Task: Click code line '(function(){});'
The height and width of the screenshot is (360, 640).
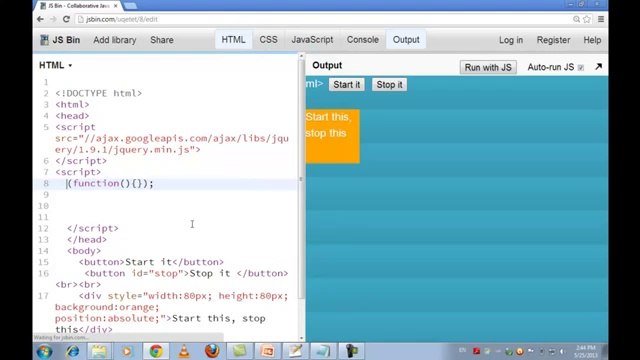Action: (111, 184)
